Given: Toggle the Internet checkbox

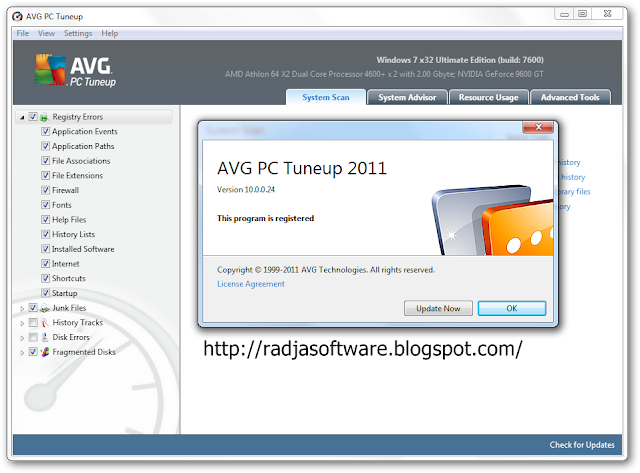Looking at the screenshot, I should coord(45,264).
